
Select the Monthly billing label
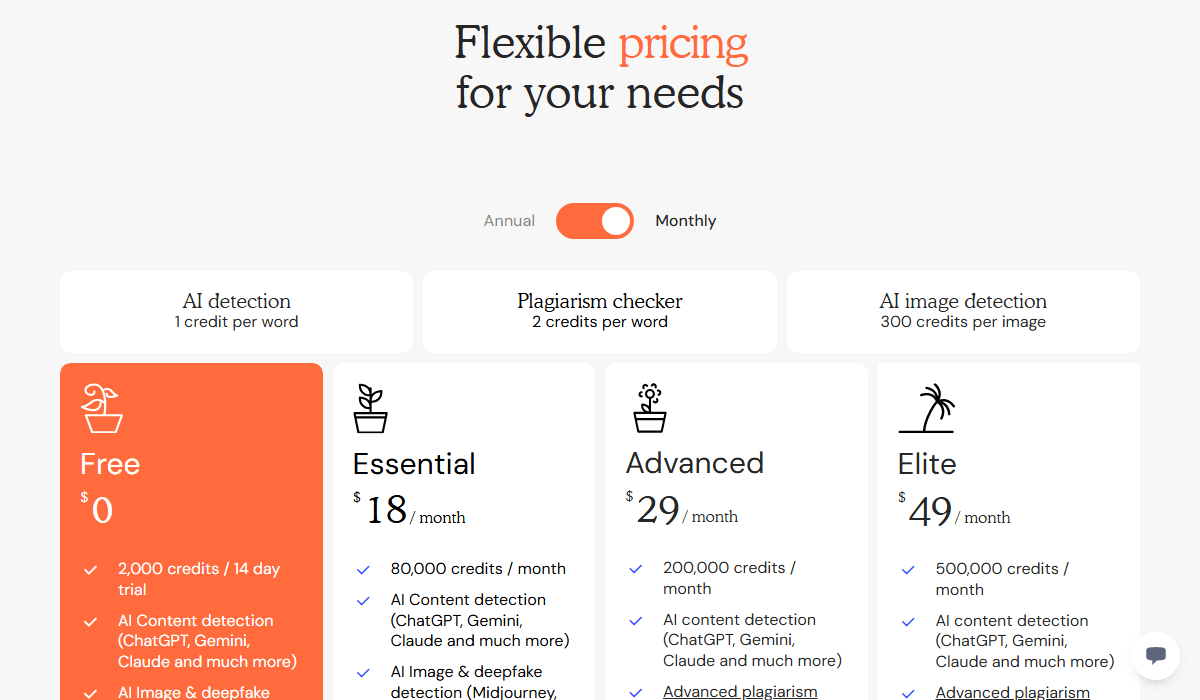(x=685, y=221)
